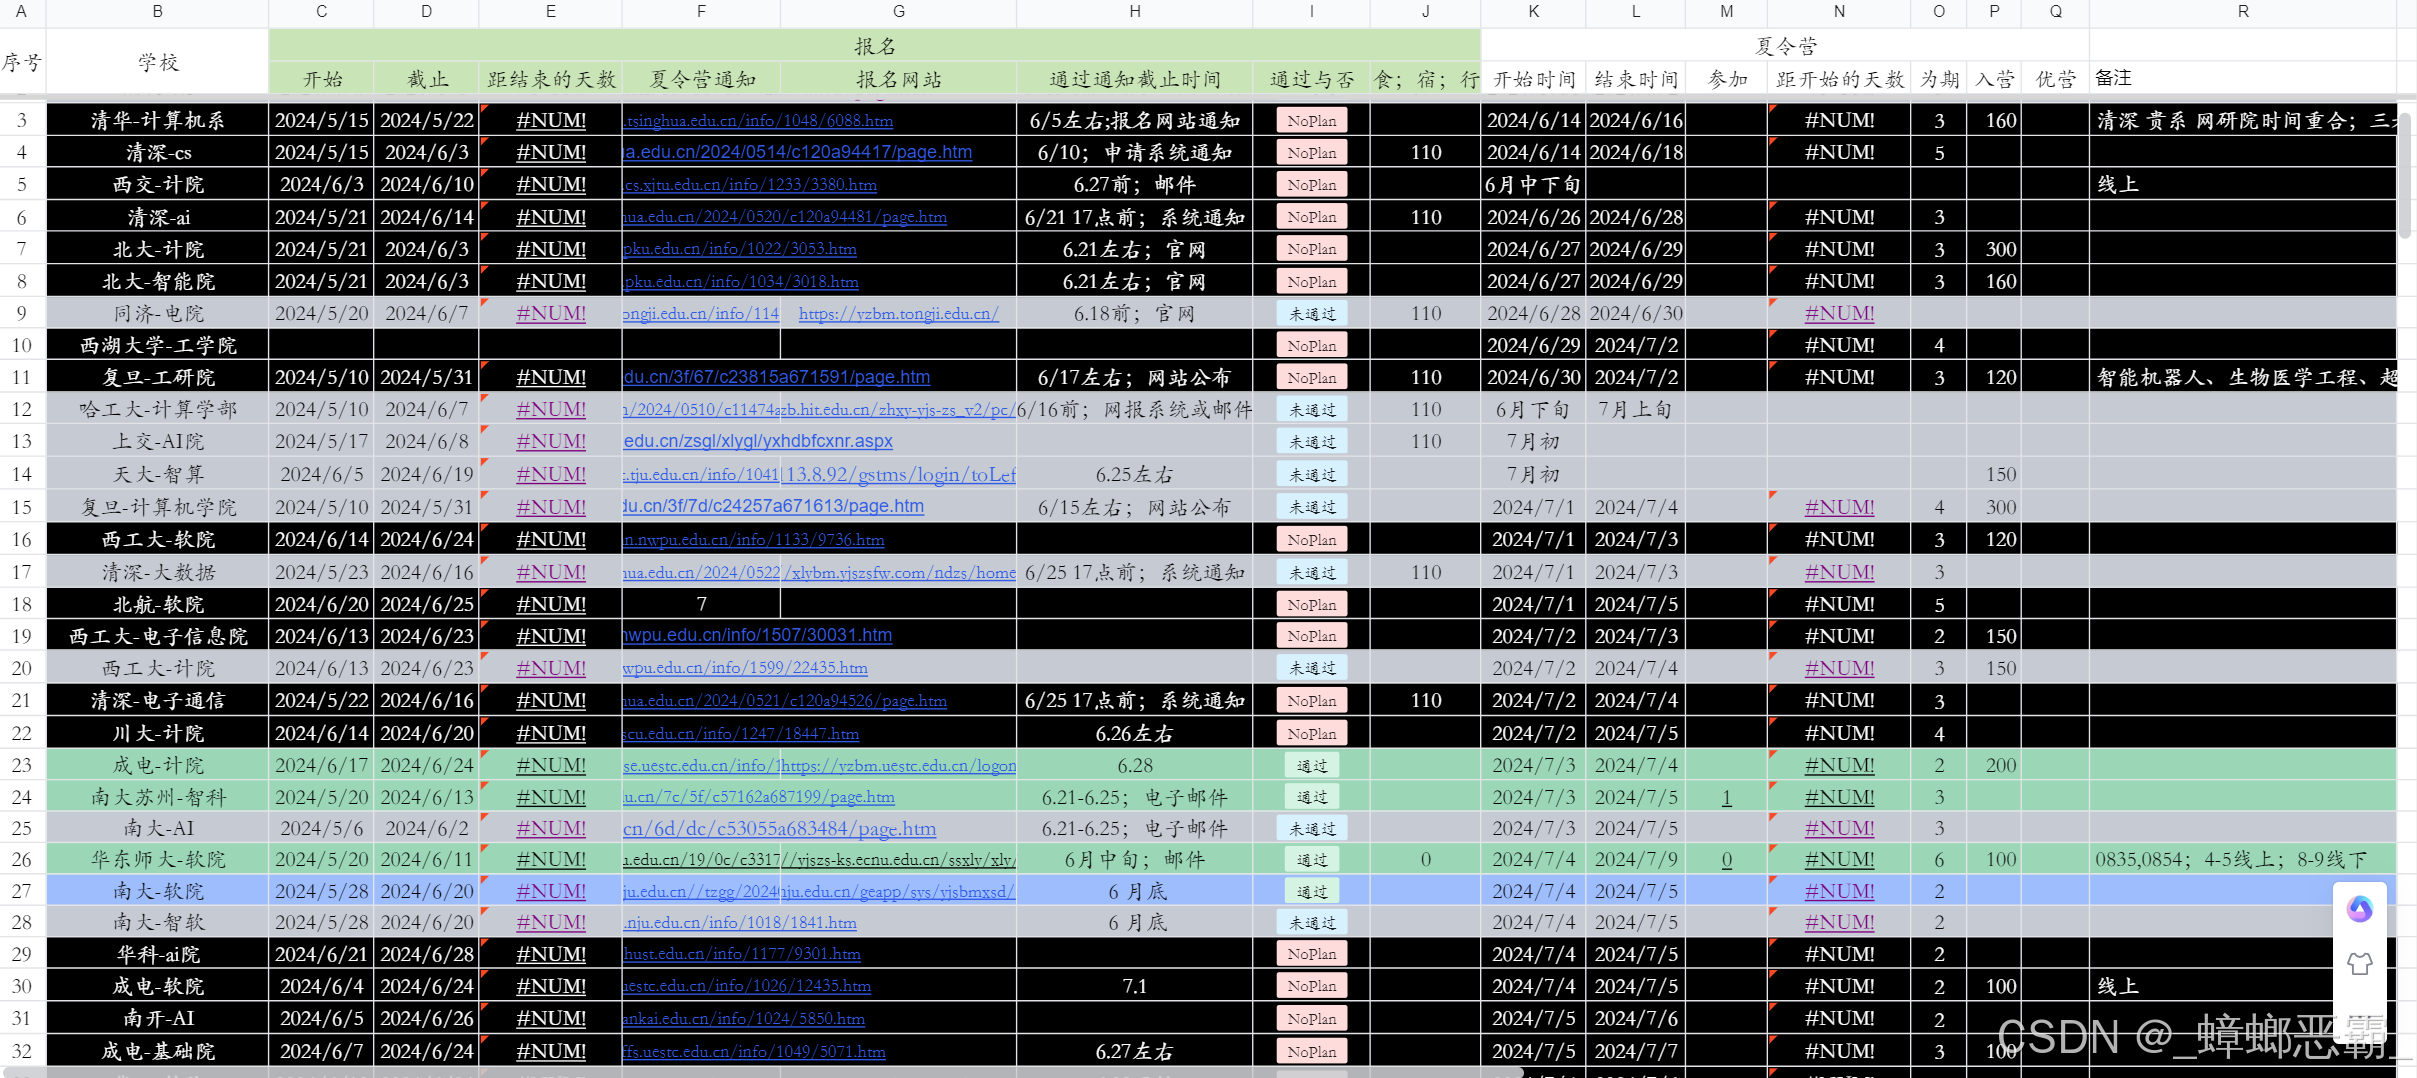The width and height of the screenshot is (2417, 1078).
Task: Click the 通过 tag in 南大-软院 row
Action: 1311,892
